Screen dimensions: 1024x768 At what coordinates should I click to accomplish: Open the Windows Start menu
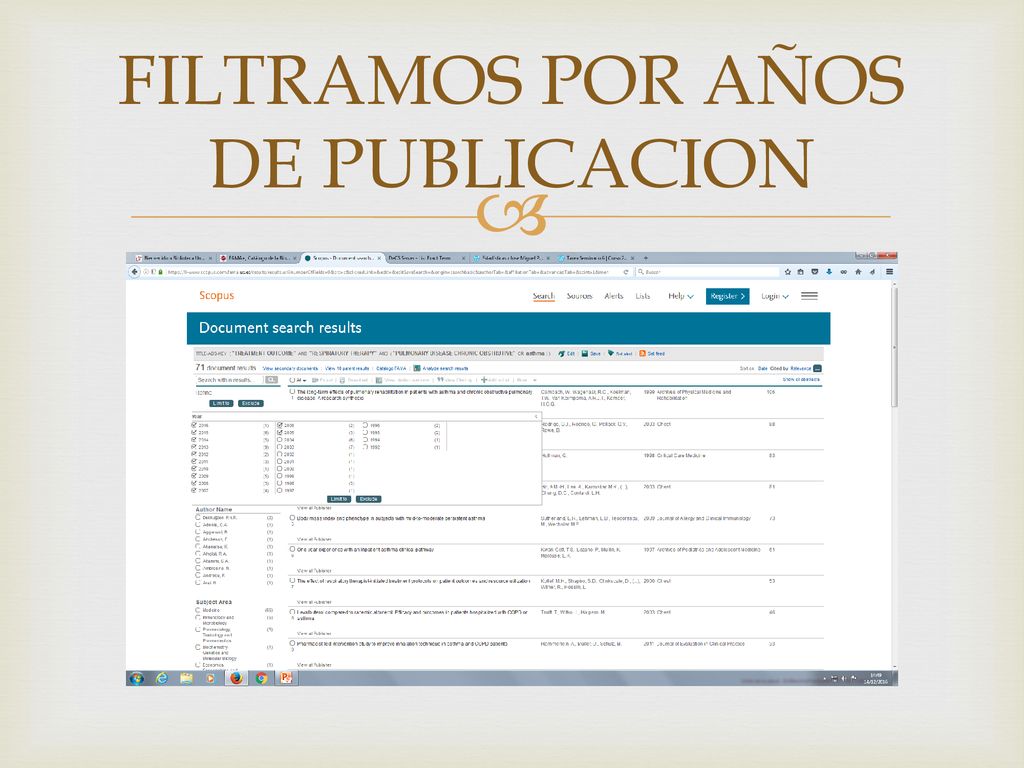(136, 679)
